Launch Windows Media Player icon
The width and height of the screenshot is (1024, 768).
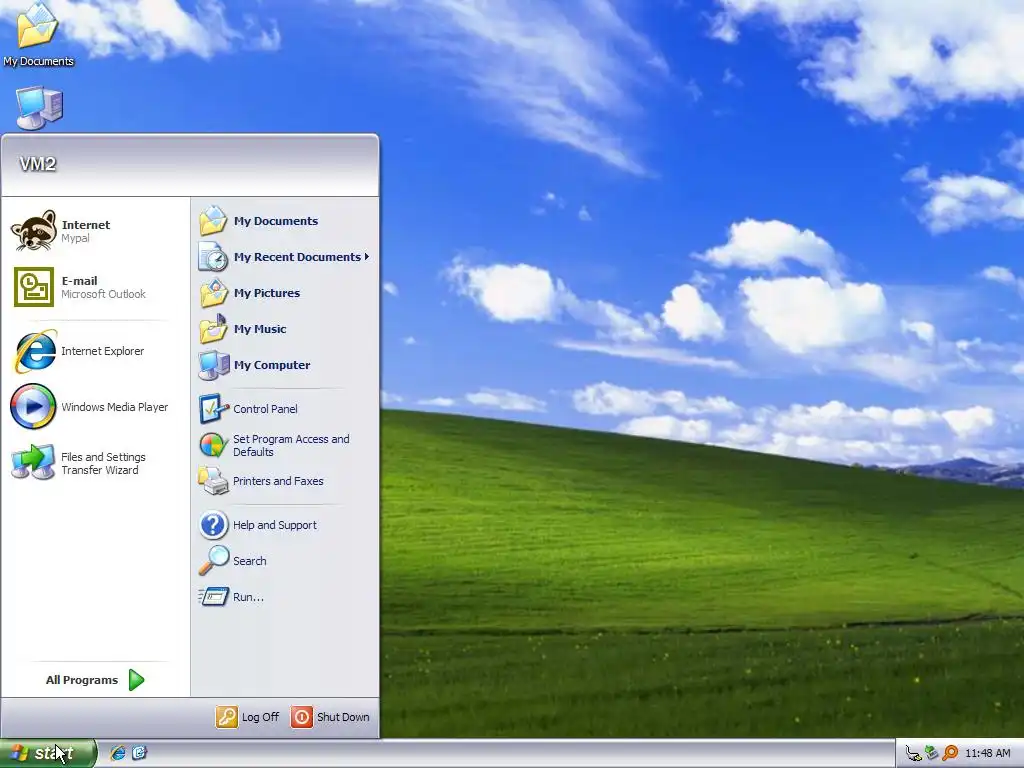[x=33, y=406]
